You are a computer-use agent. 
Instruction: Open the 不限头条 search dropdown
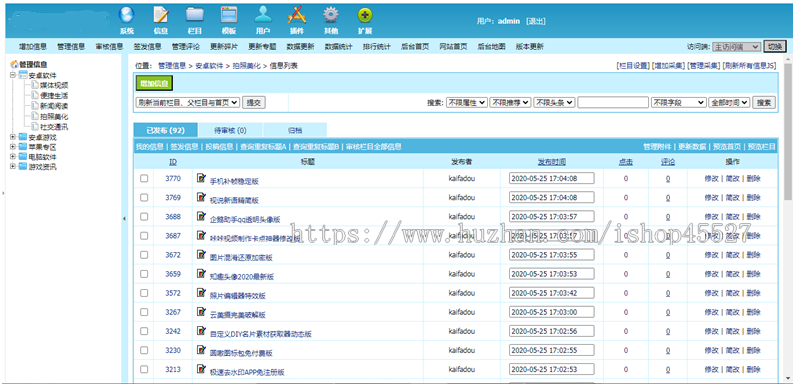554,102
